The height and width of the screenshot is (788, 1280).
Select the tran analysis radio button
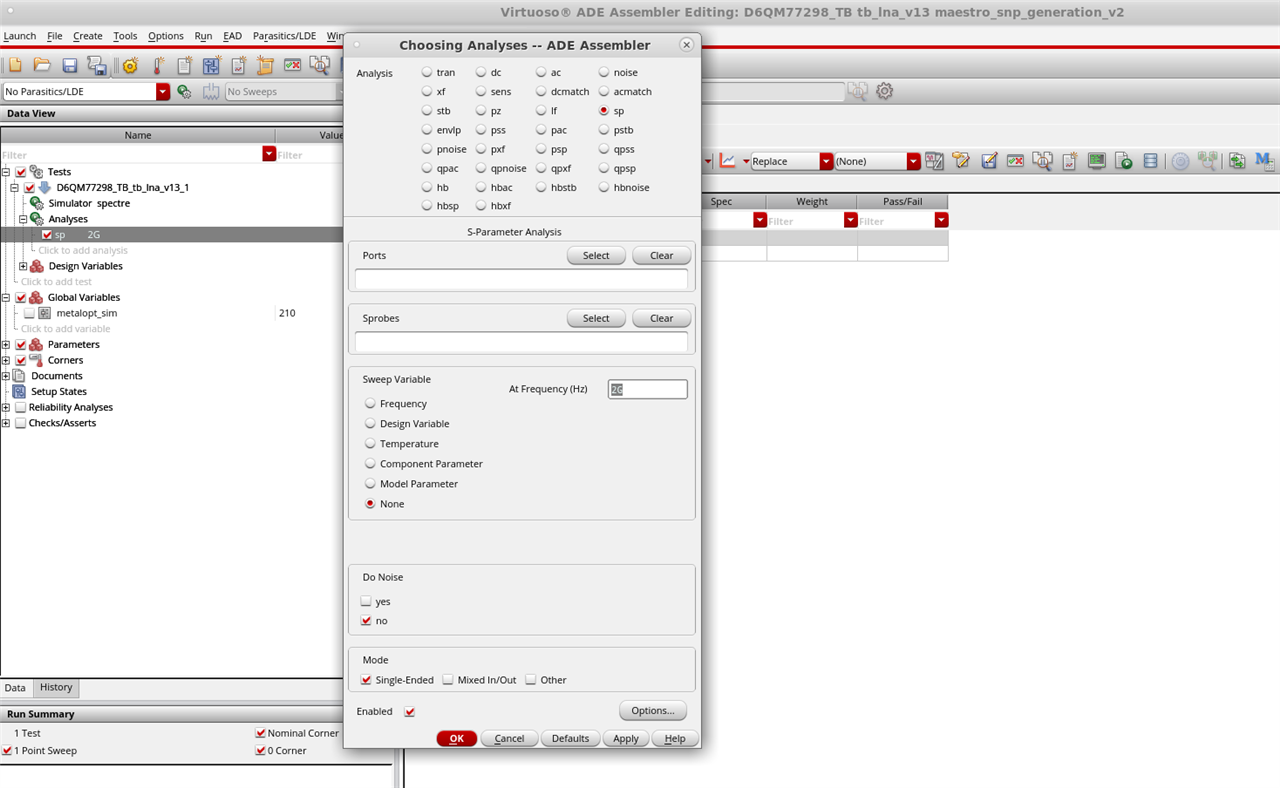click(x=428, y=72)
